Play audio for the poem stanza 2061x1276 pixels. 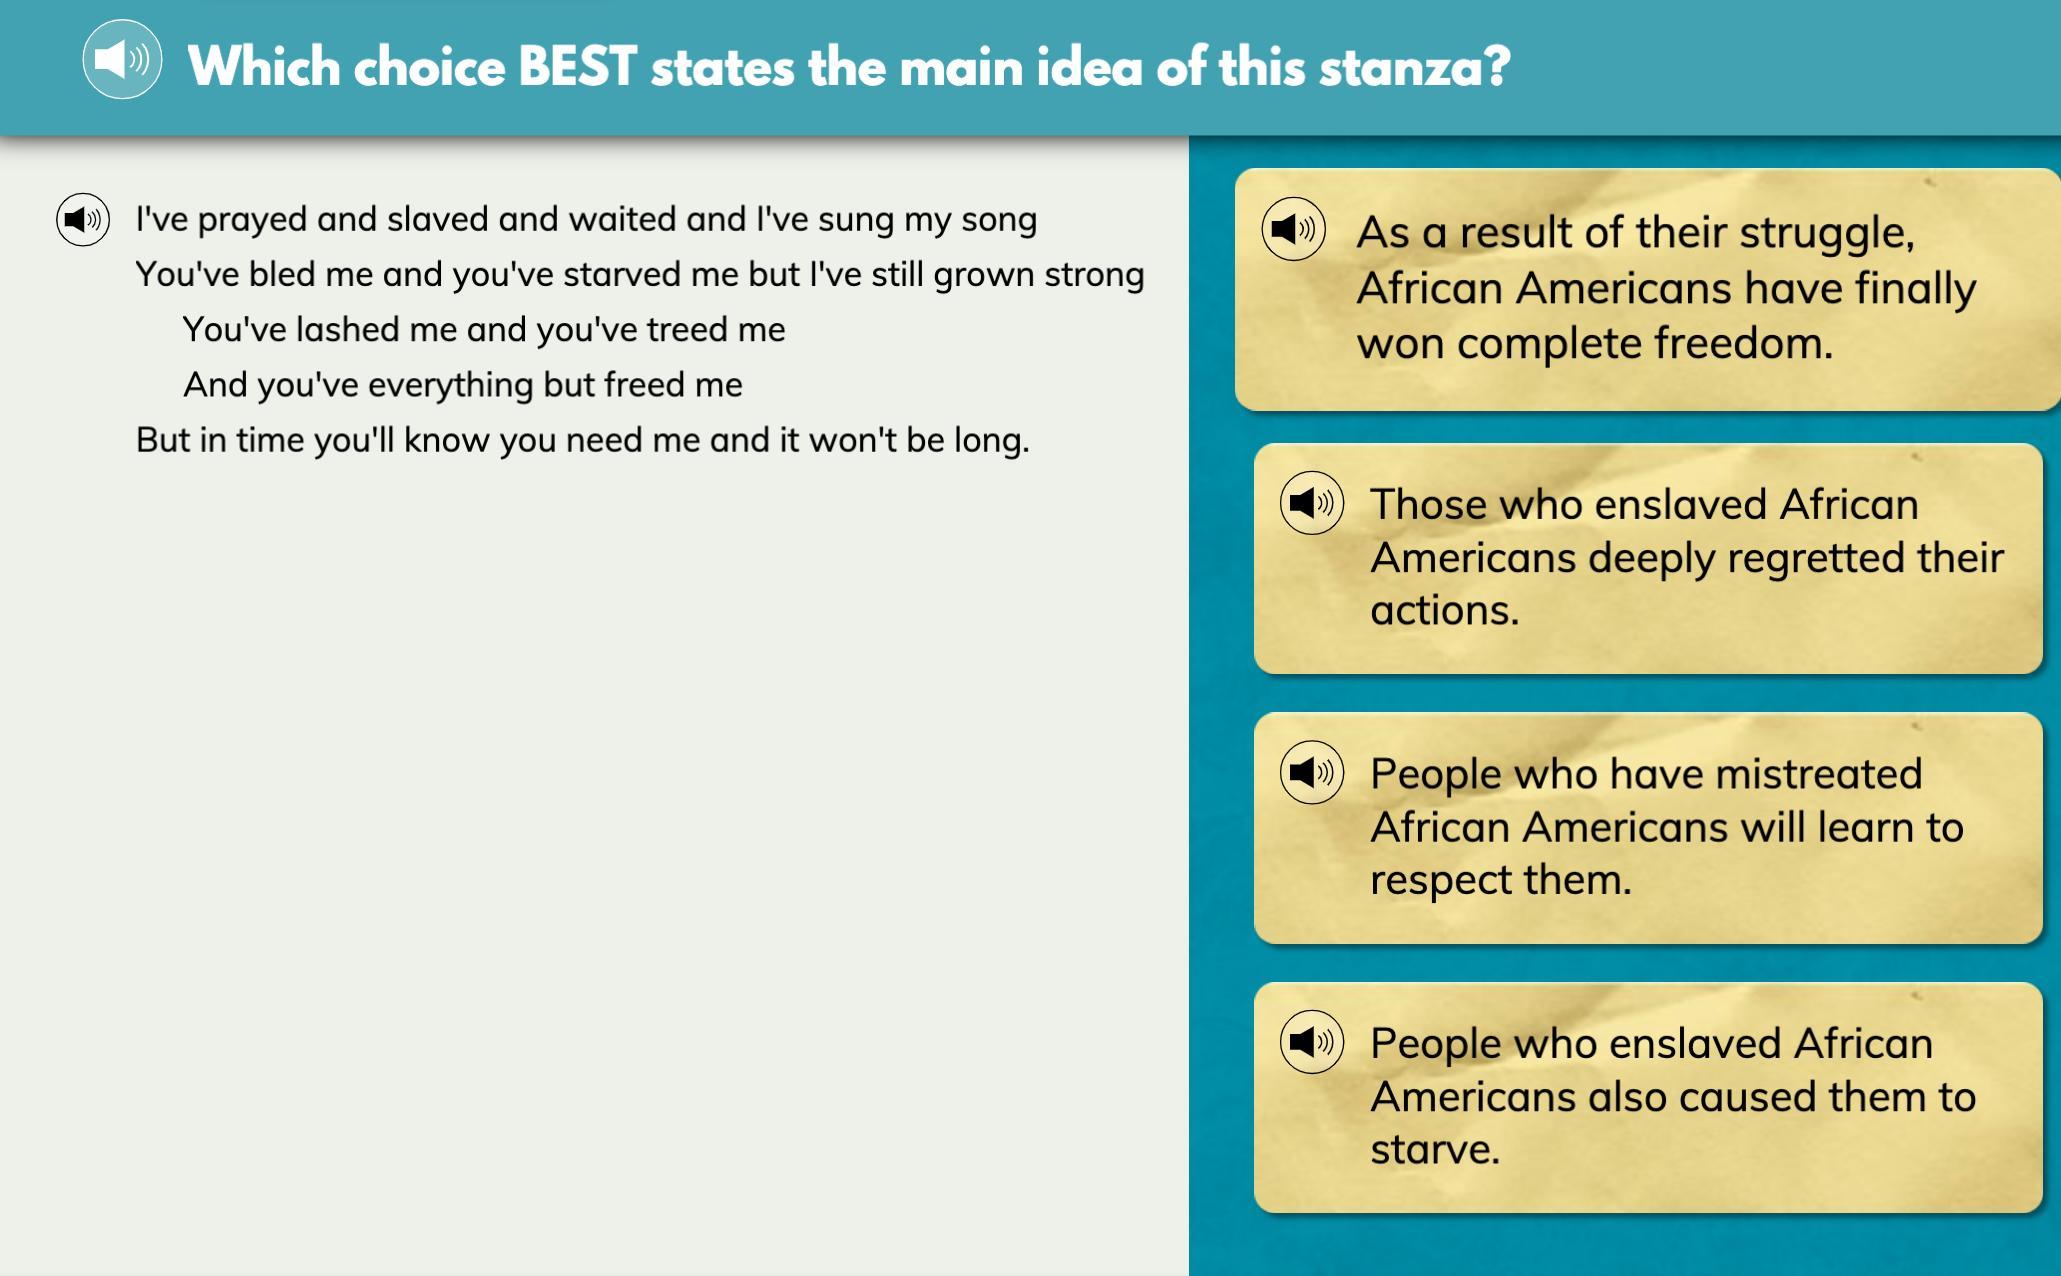coord(83,219)
